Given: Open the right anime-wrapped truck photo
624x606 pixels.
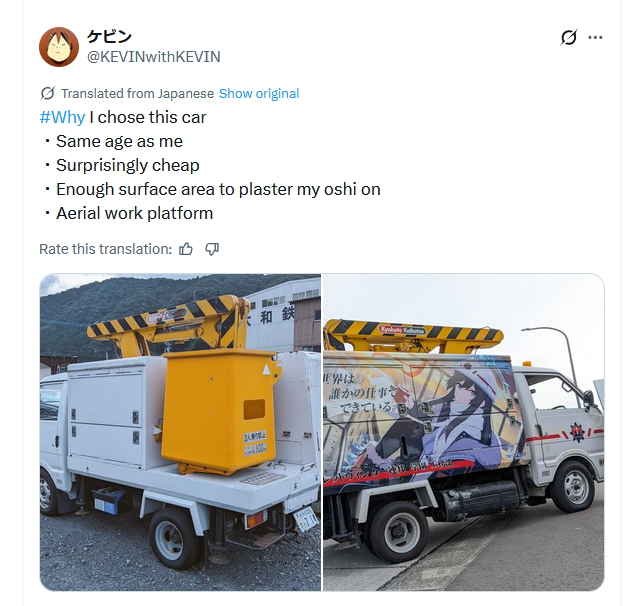Looking at the screenshot, I should 464,432.
